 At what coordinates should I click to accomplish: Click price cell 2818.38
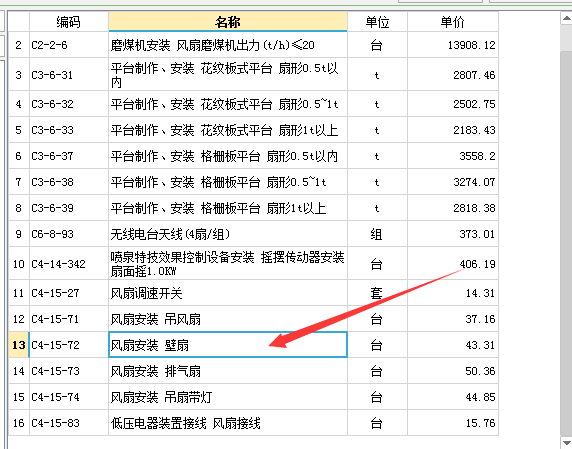pos(453,208)
